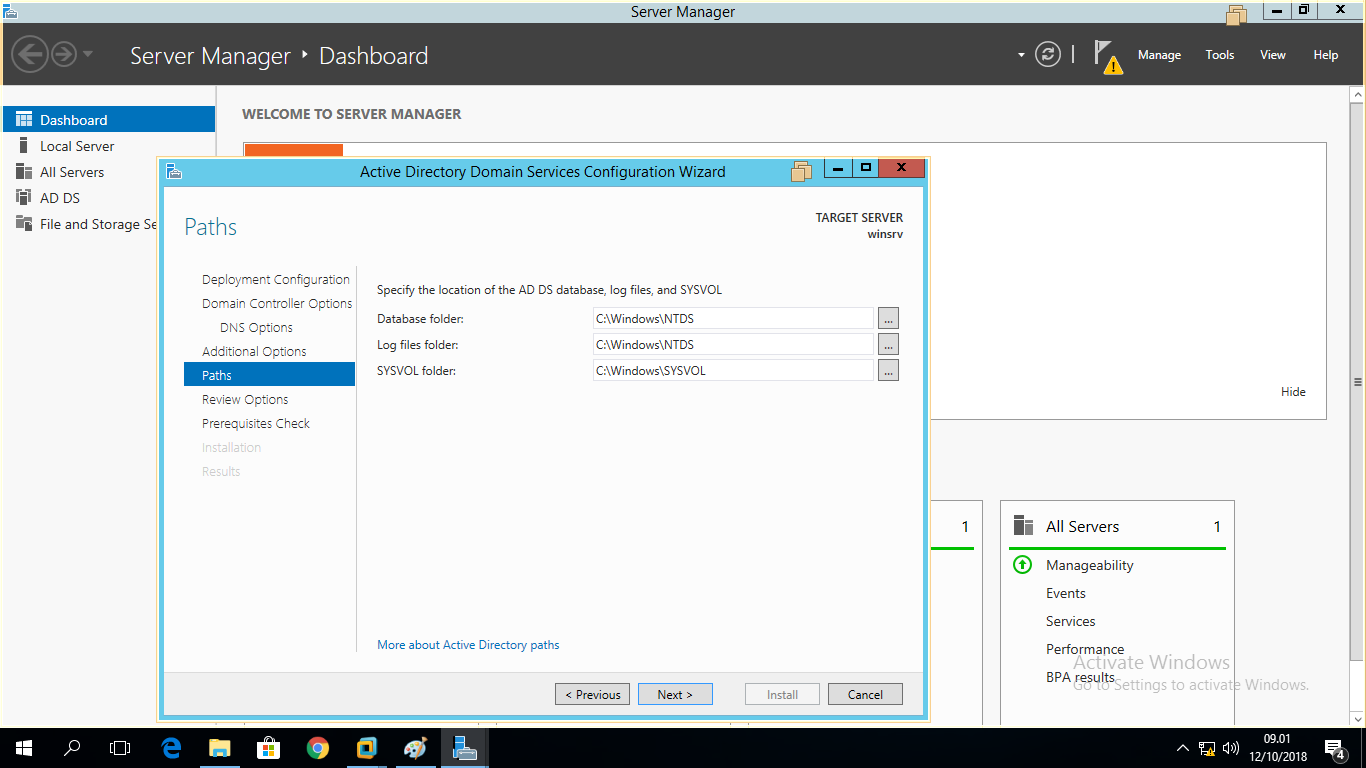Browse for the Database folder location

pyautogui.click(x=888, y=318)
